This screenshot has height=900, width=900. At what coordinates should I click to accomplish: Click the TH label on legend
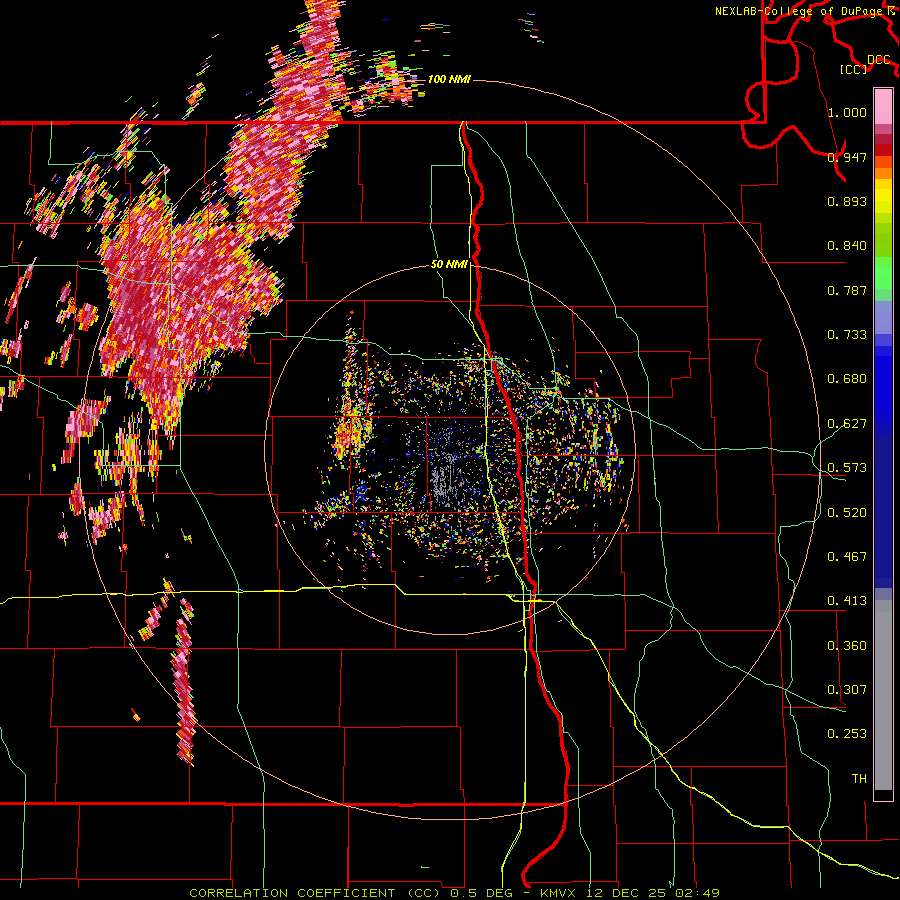pos(859,779)
